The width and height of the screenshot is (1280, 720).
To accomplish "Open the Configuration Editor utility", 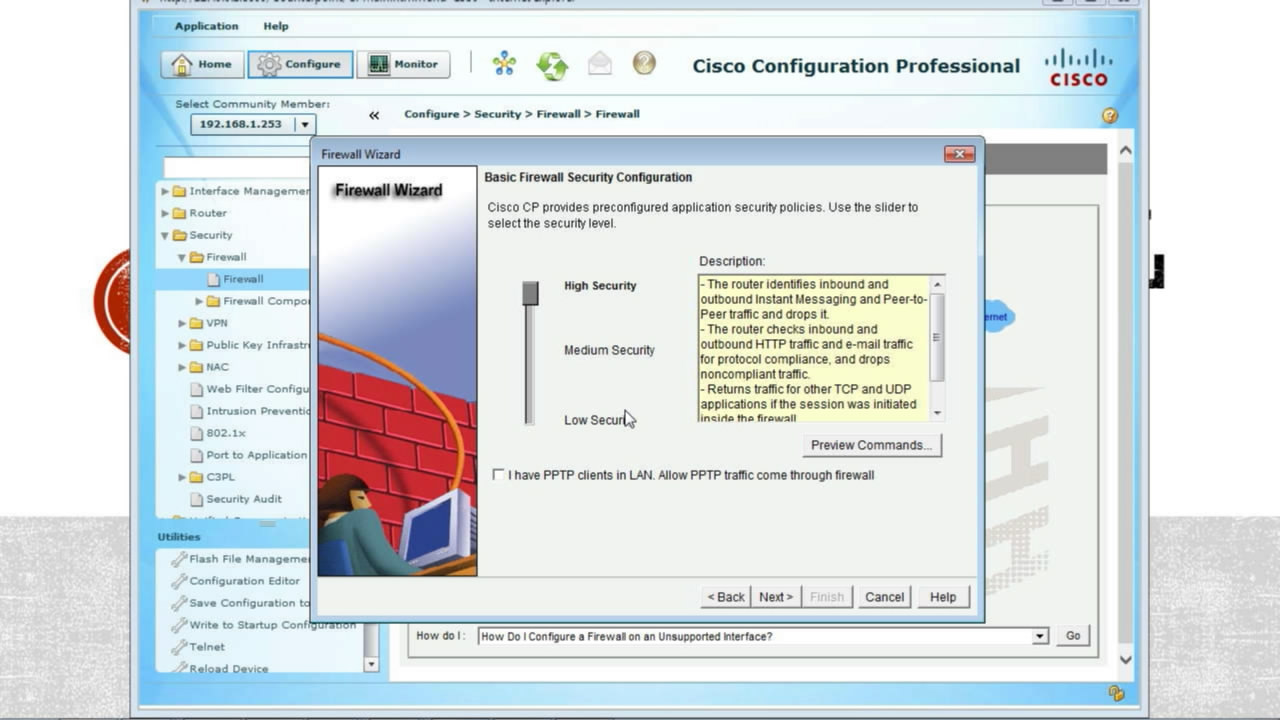I will click(236, 581).
